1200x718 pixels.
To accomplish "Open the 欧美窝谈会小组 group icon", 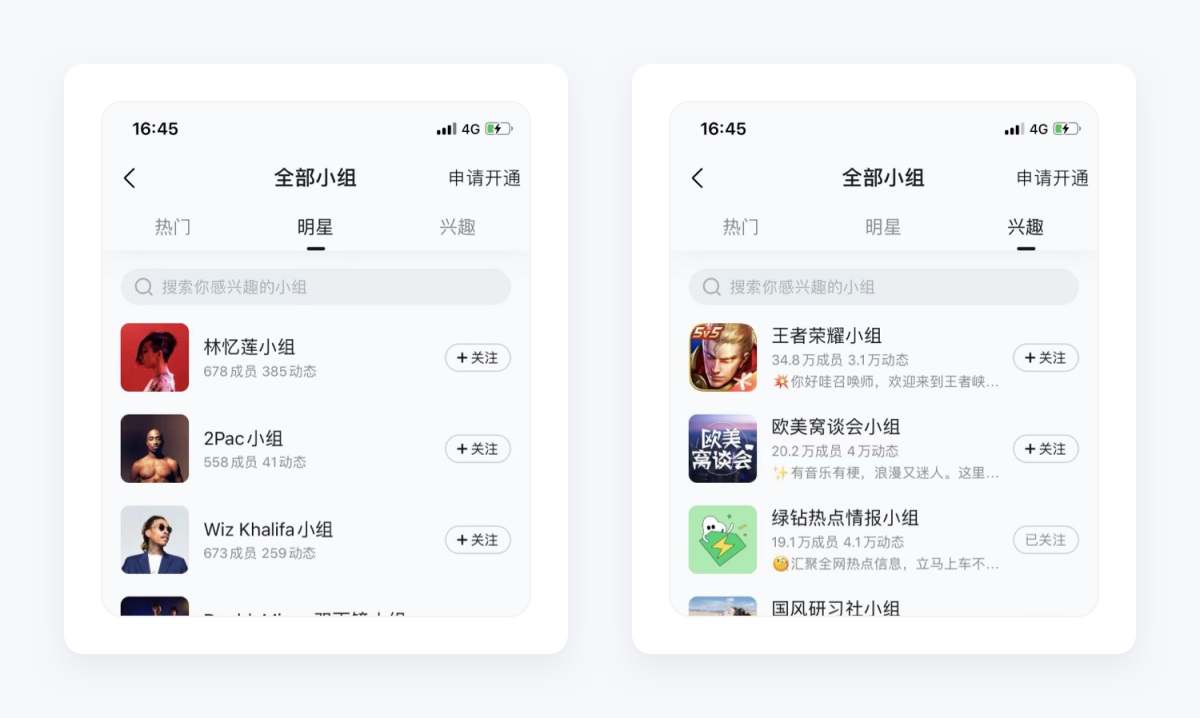I will (x=723, y=448).
